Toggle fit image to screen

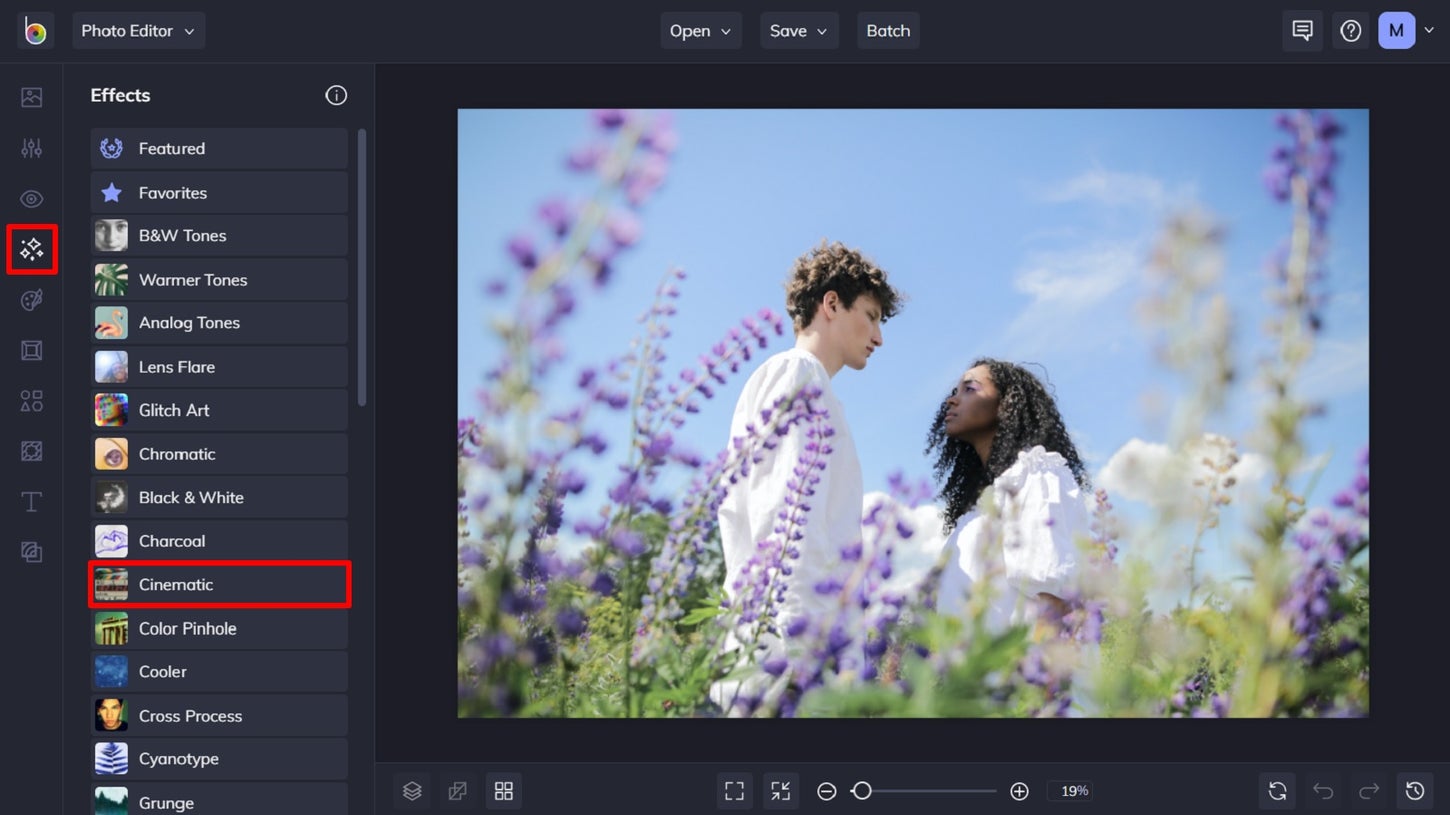pos(734,790)
